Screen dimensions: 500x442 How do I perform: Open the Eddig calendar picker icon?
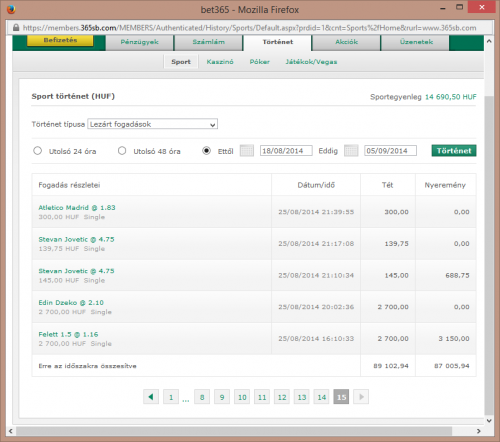(x=351, y=151)
